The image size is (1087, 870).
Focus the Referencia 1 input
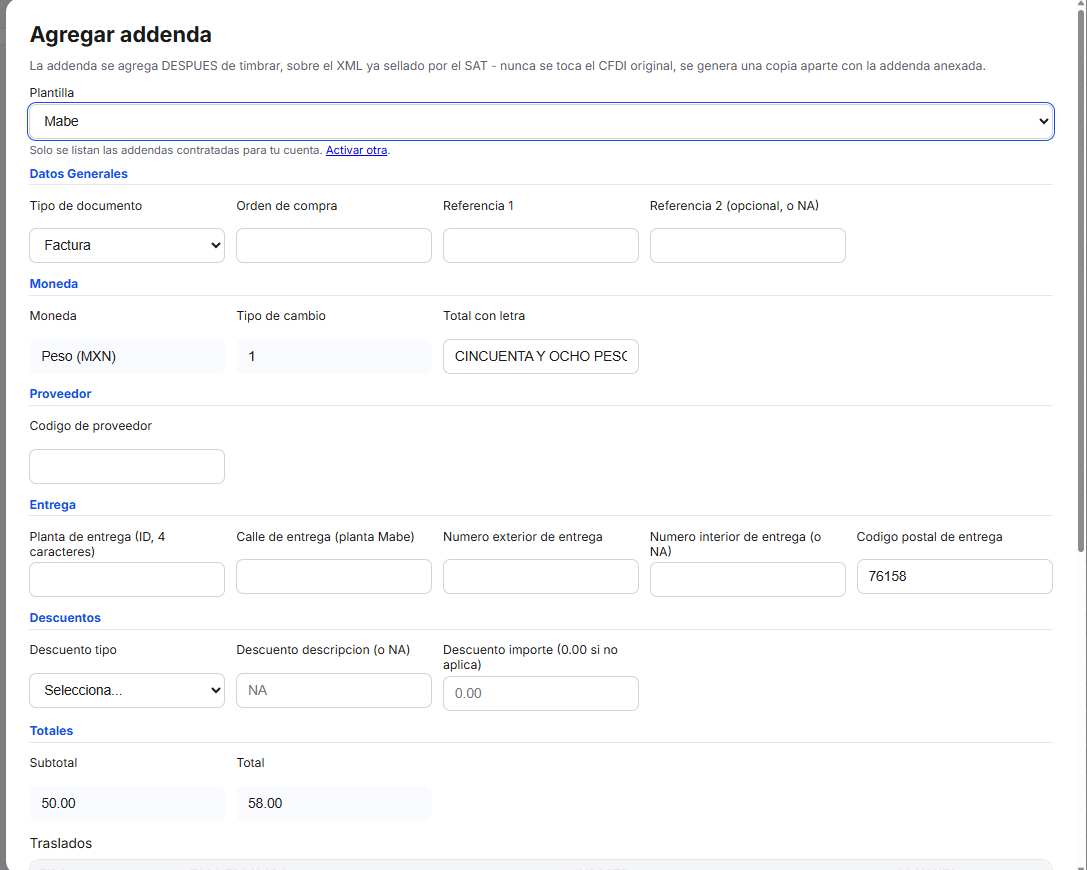[541, 245]
